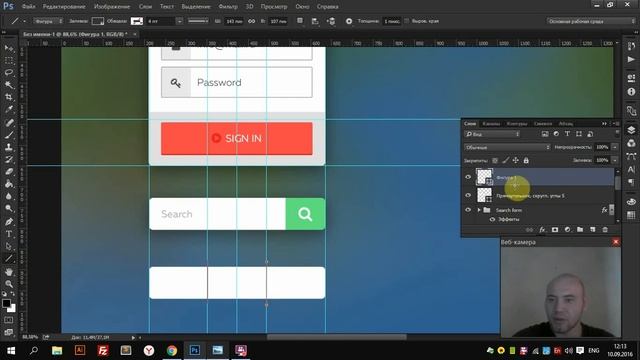
Task: Select the Healing Brush tool
Action: (x=9, y=122)
